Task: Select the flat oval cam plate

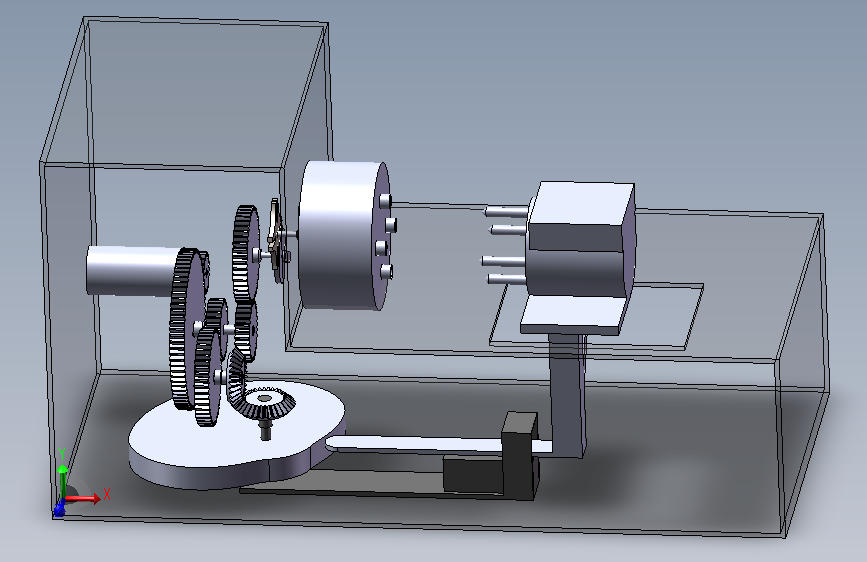Action: pos(237,437)
